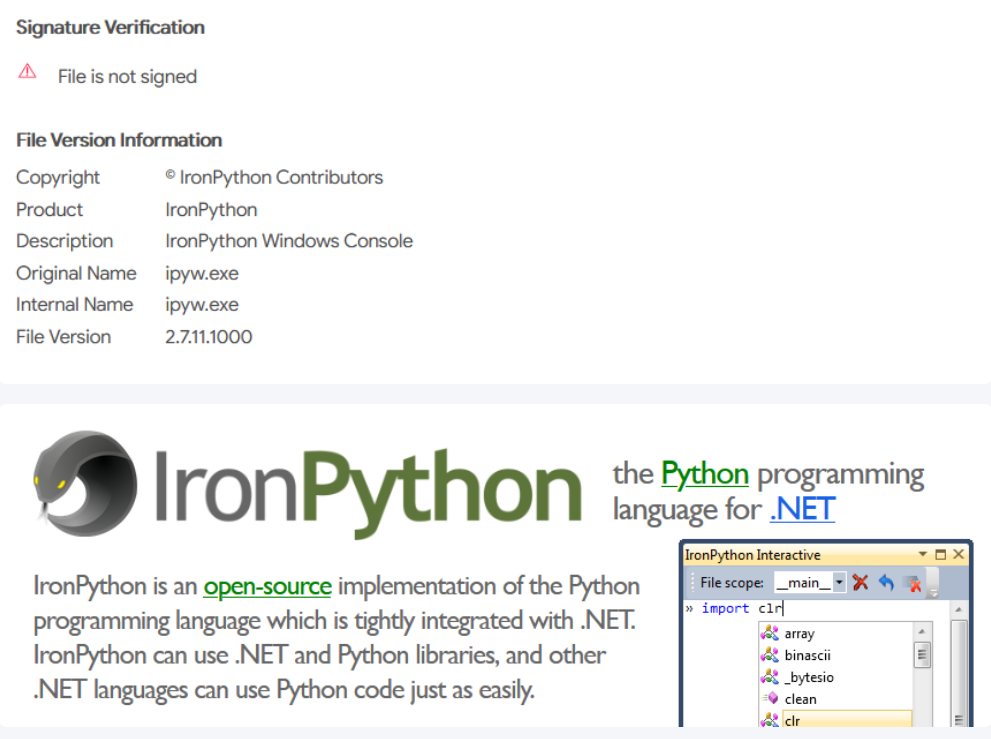
Task: Click the red X cancel icon in toolbar
Action: click(x=860, y=582)
